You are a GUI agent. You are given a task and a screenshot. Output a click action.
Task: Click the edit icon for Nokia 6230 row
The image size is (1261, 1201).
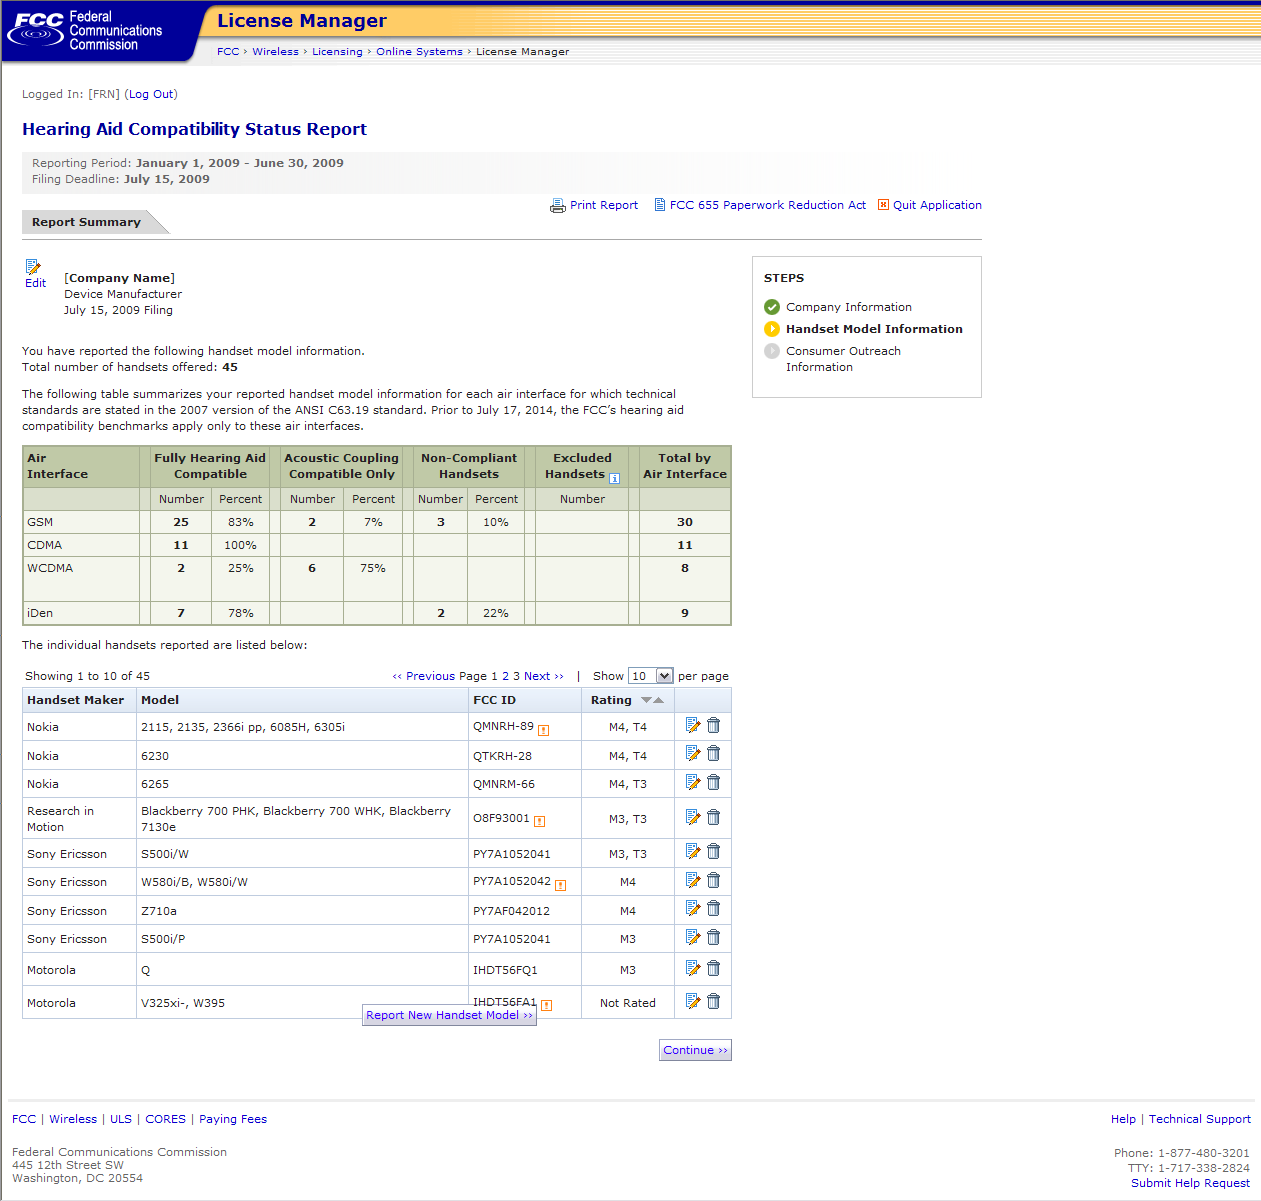[x=693, y=754]
